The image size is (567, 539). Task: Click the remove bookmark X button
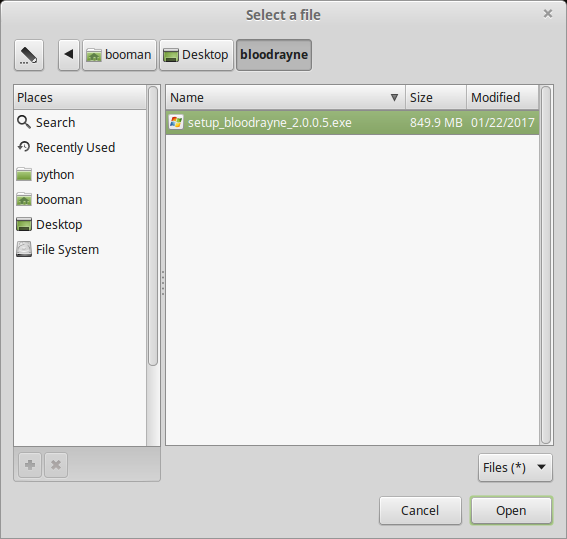coord(56,465)
